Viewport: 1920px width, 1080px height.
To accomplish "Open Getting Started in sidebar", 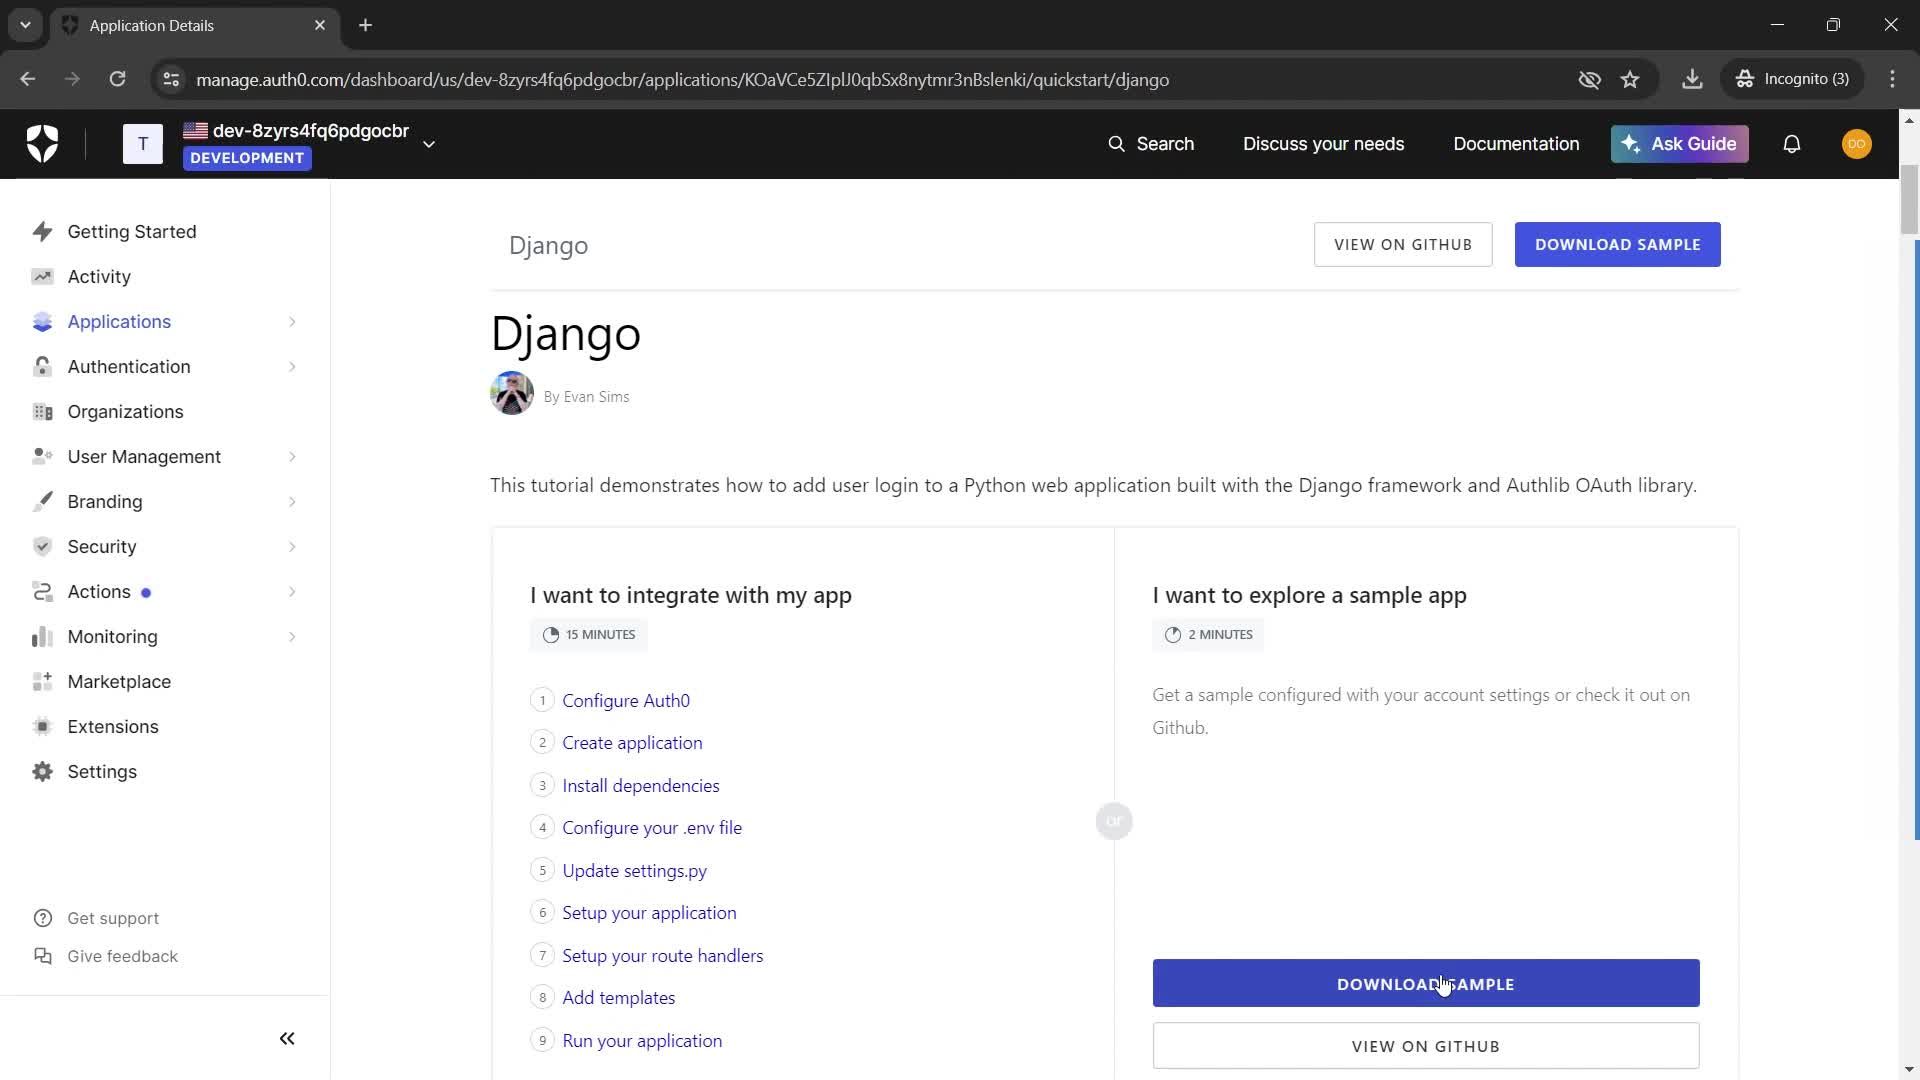I will point(132,232).
